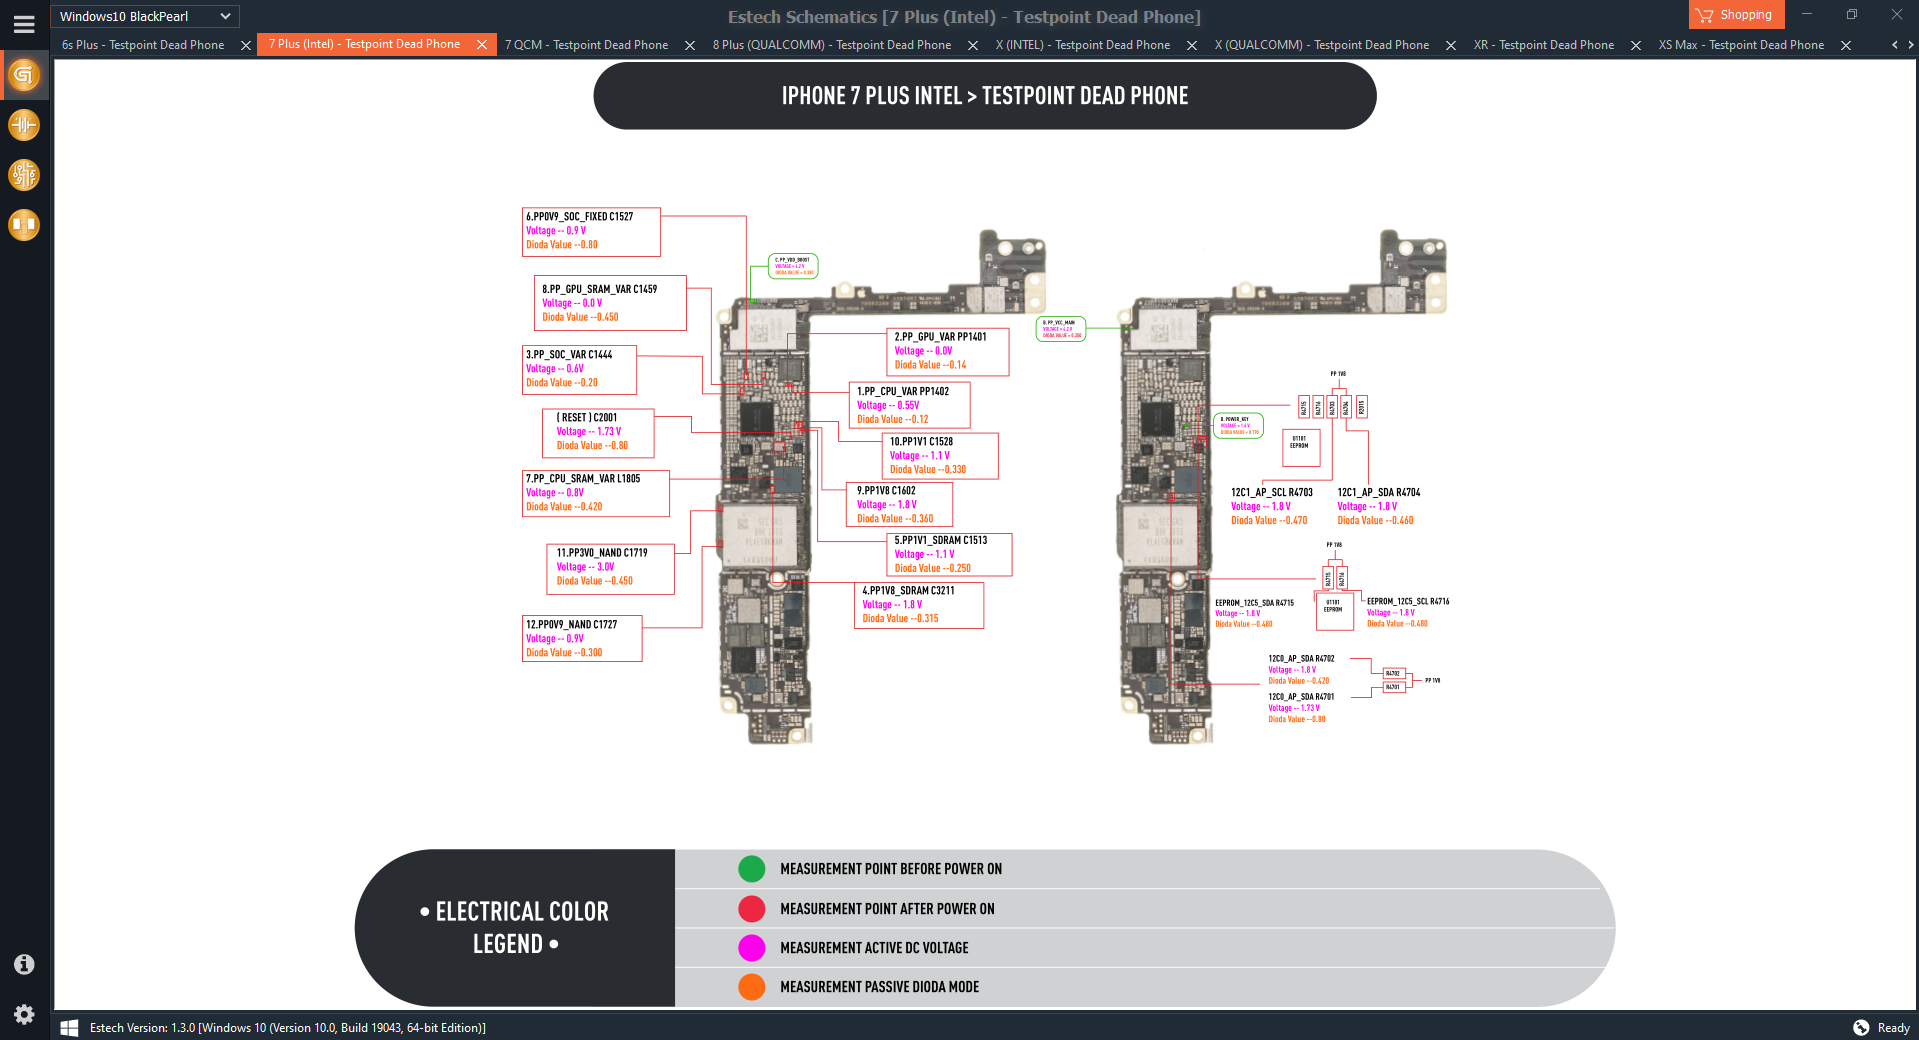This screenshot has height=1040, width=1919.
Task: Click the 5.PP1V1_SDRAM C1513 label box
Action: pyautogui.click(x=950, y=555)
